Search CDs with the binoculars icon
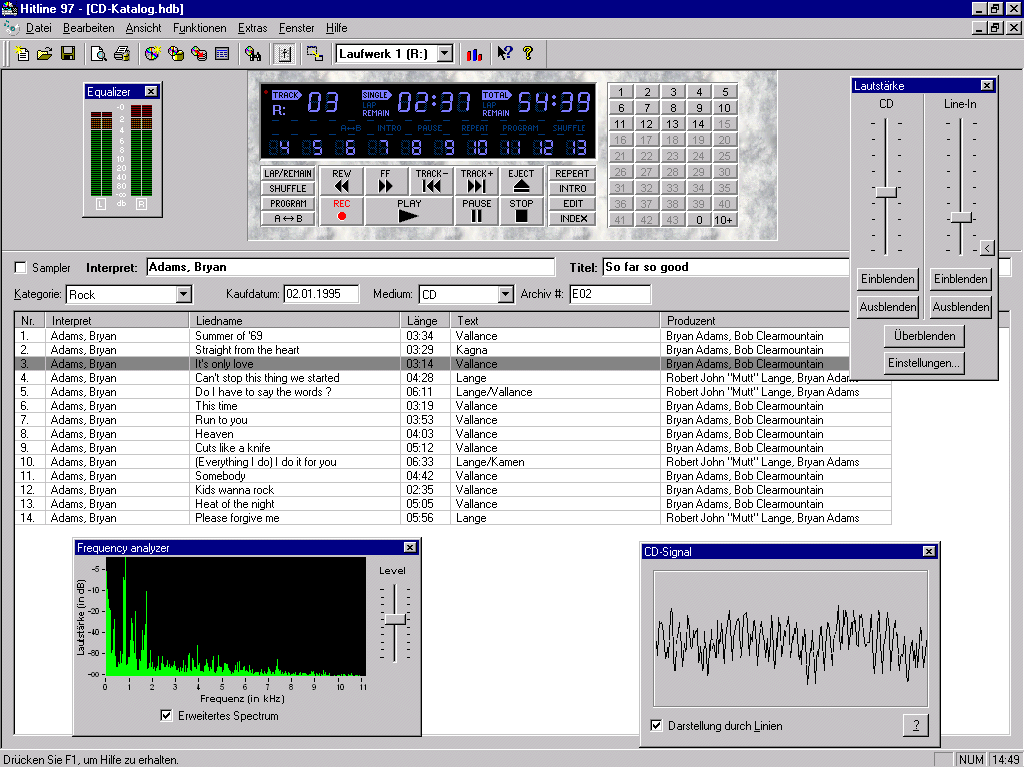1024x768 pixels. tap(253, 54)
